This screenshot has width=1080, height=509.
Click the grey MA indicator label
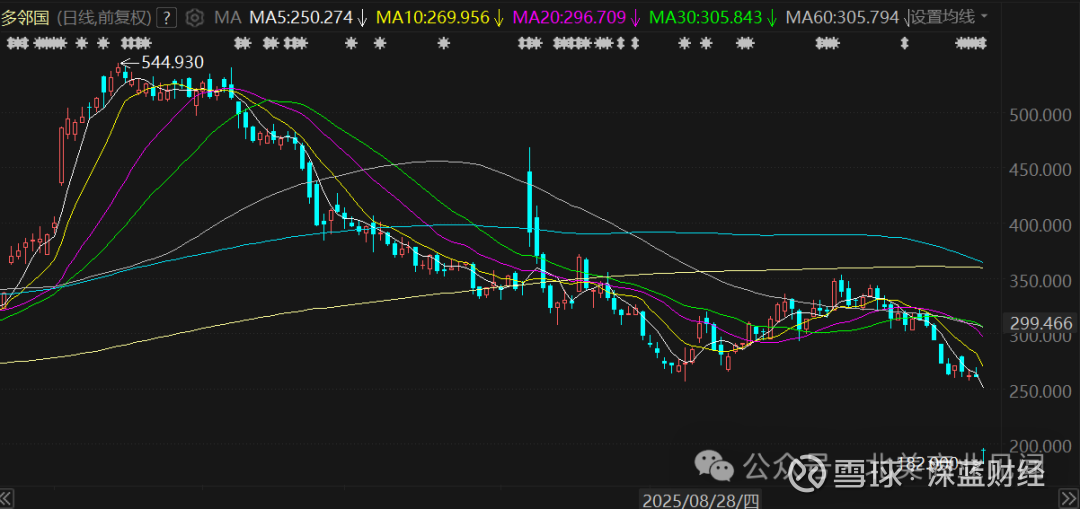228,17
